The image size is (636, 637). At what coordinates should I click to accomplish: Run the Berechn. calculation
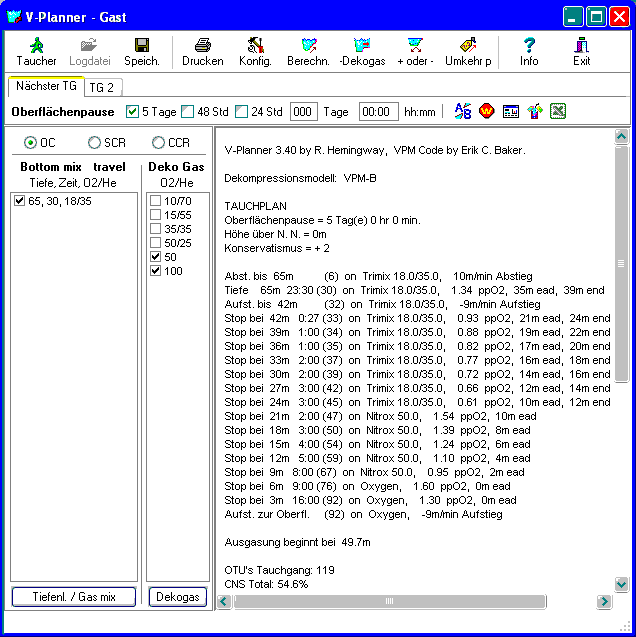[309, 51]
